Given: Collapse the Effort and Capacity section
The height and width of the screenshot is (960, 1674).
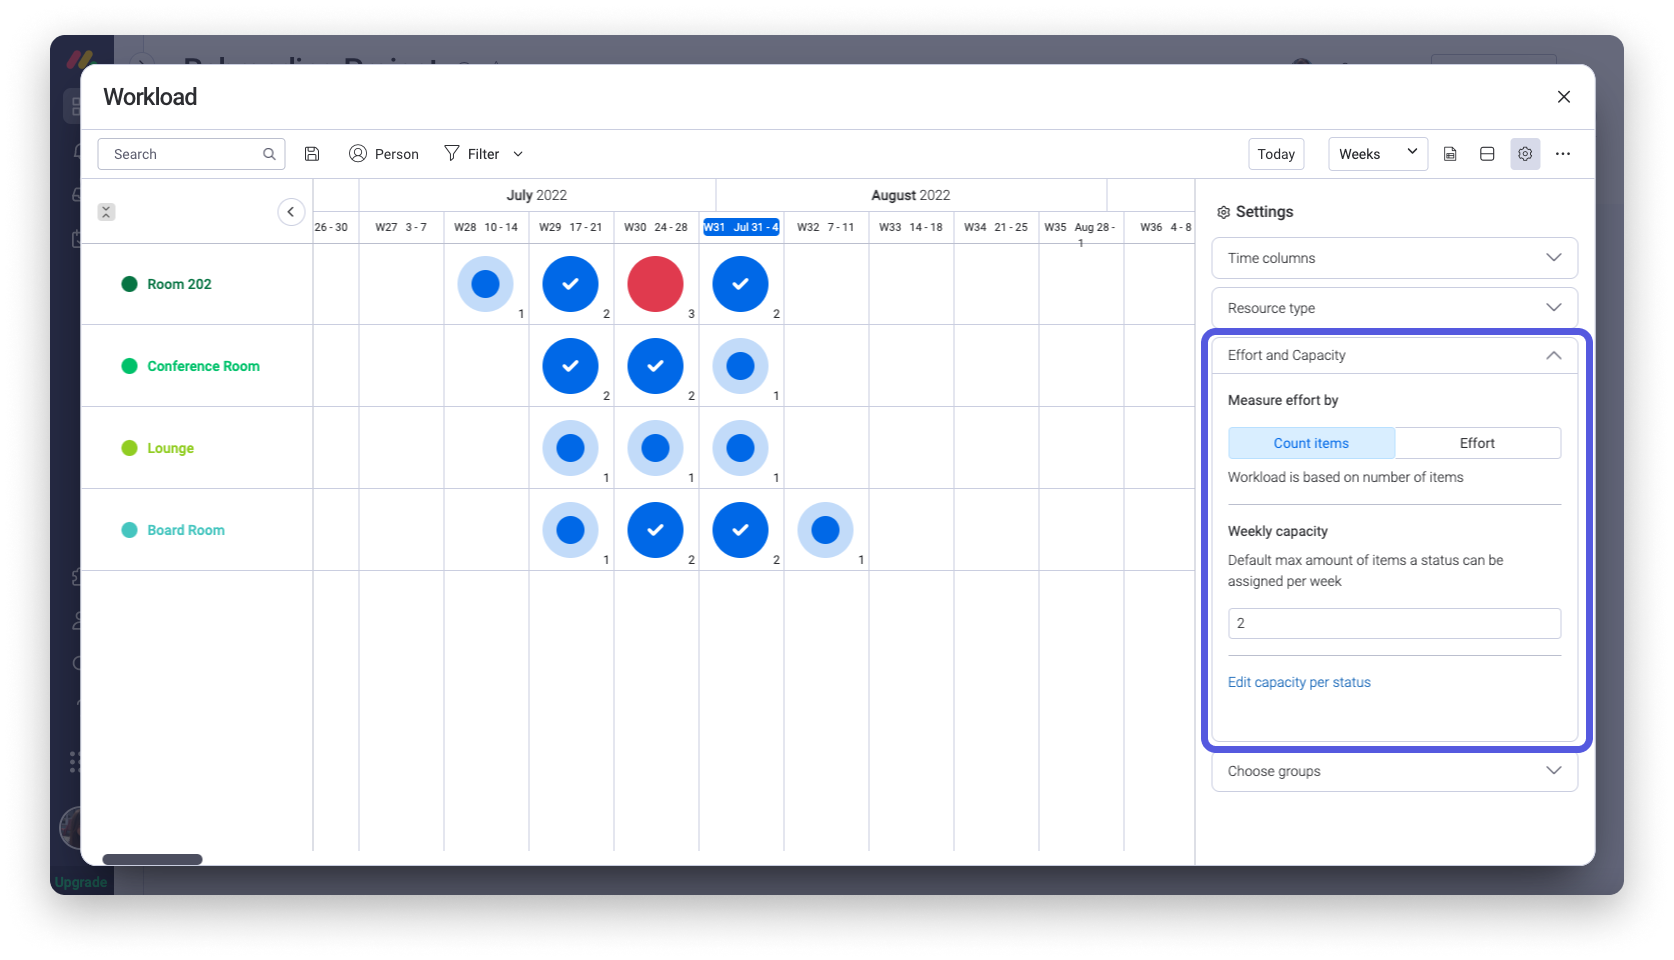Looking at the screenshot, I should pyautogui.click(x=1394, y=355).
